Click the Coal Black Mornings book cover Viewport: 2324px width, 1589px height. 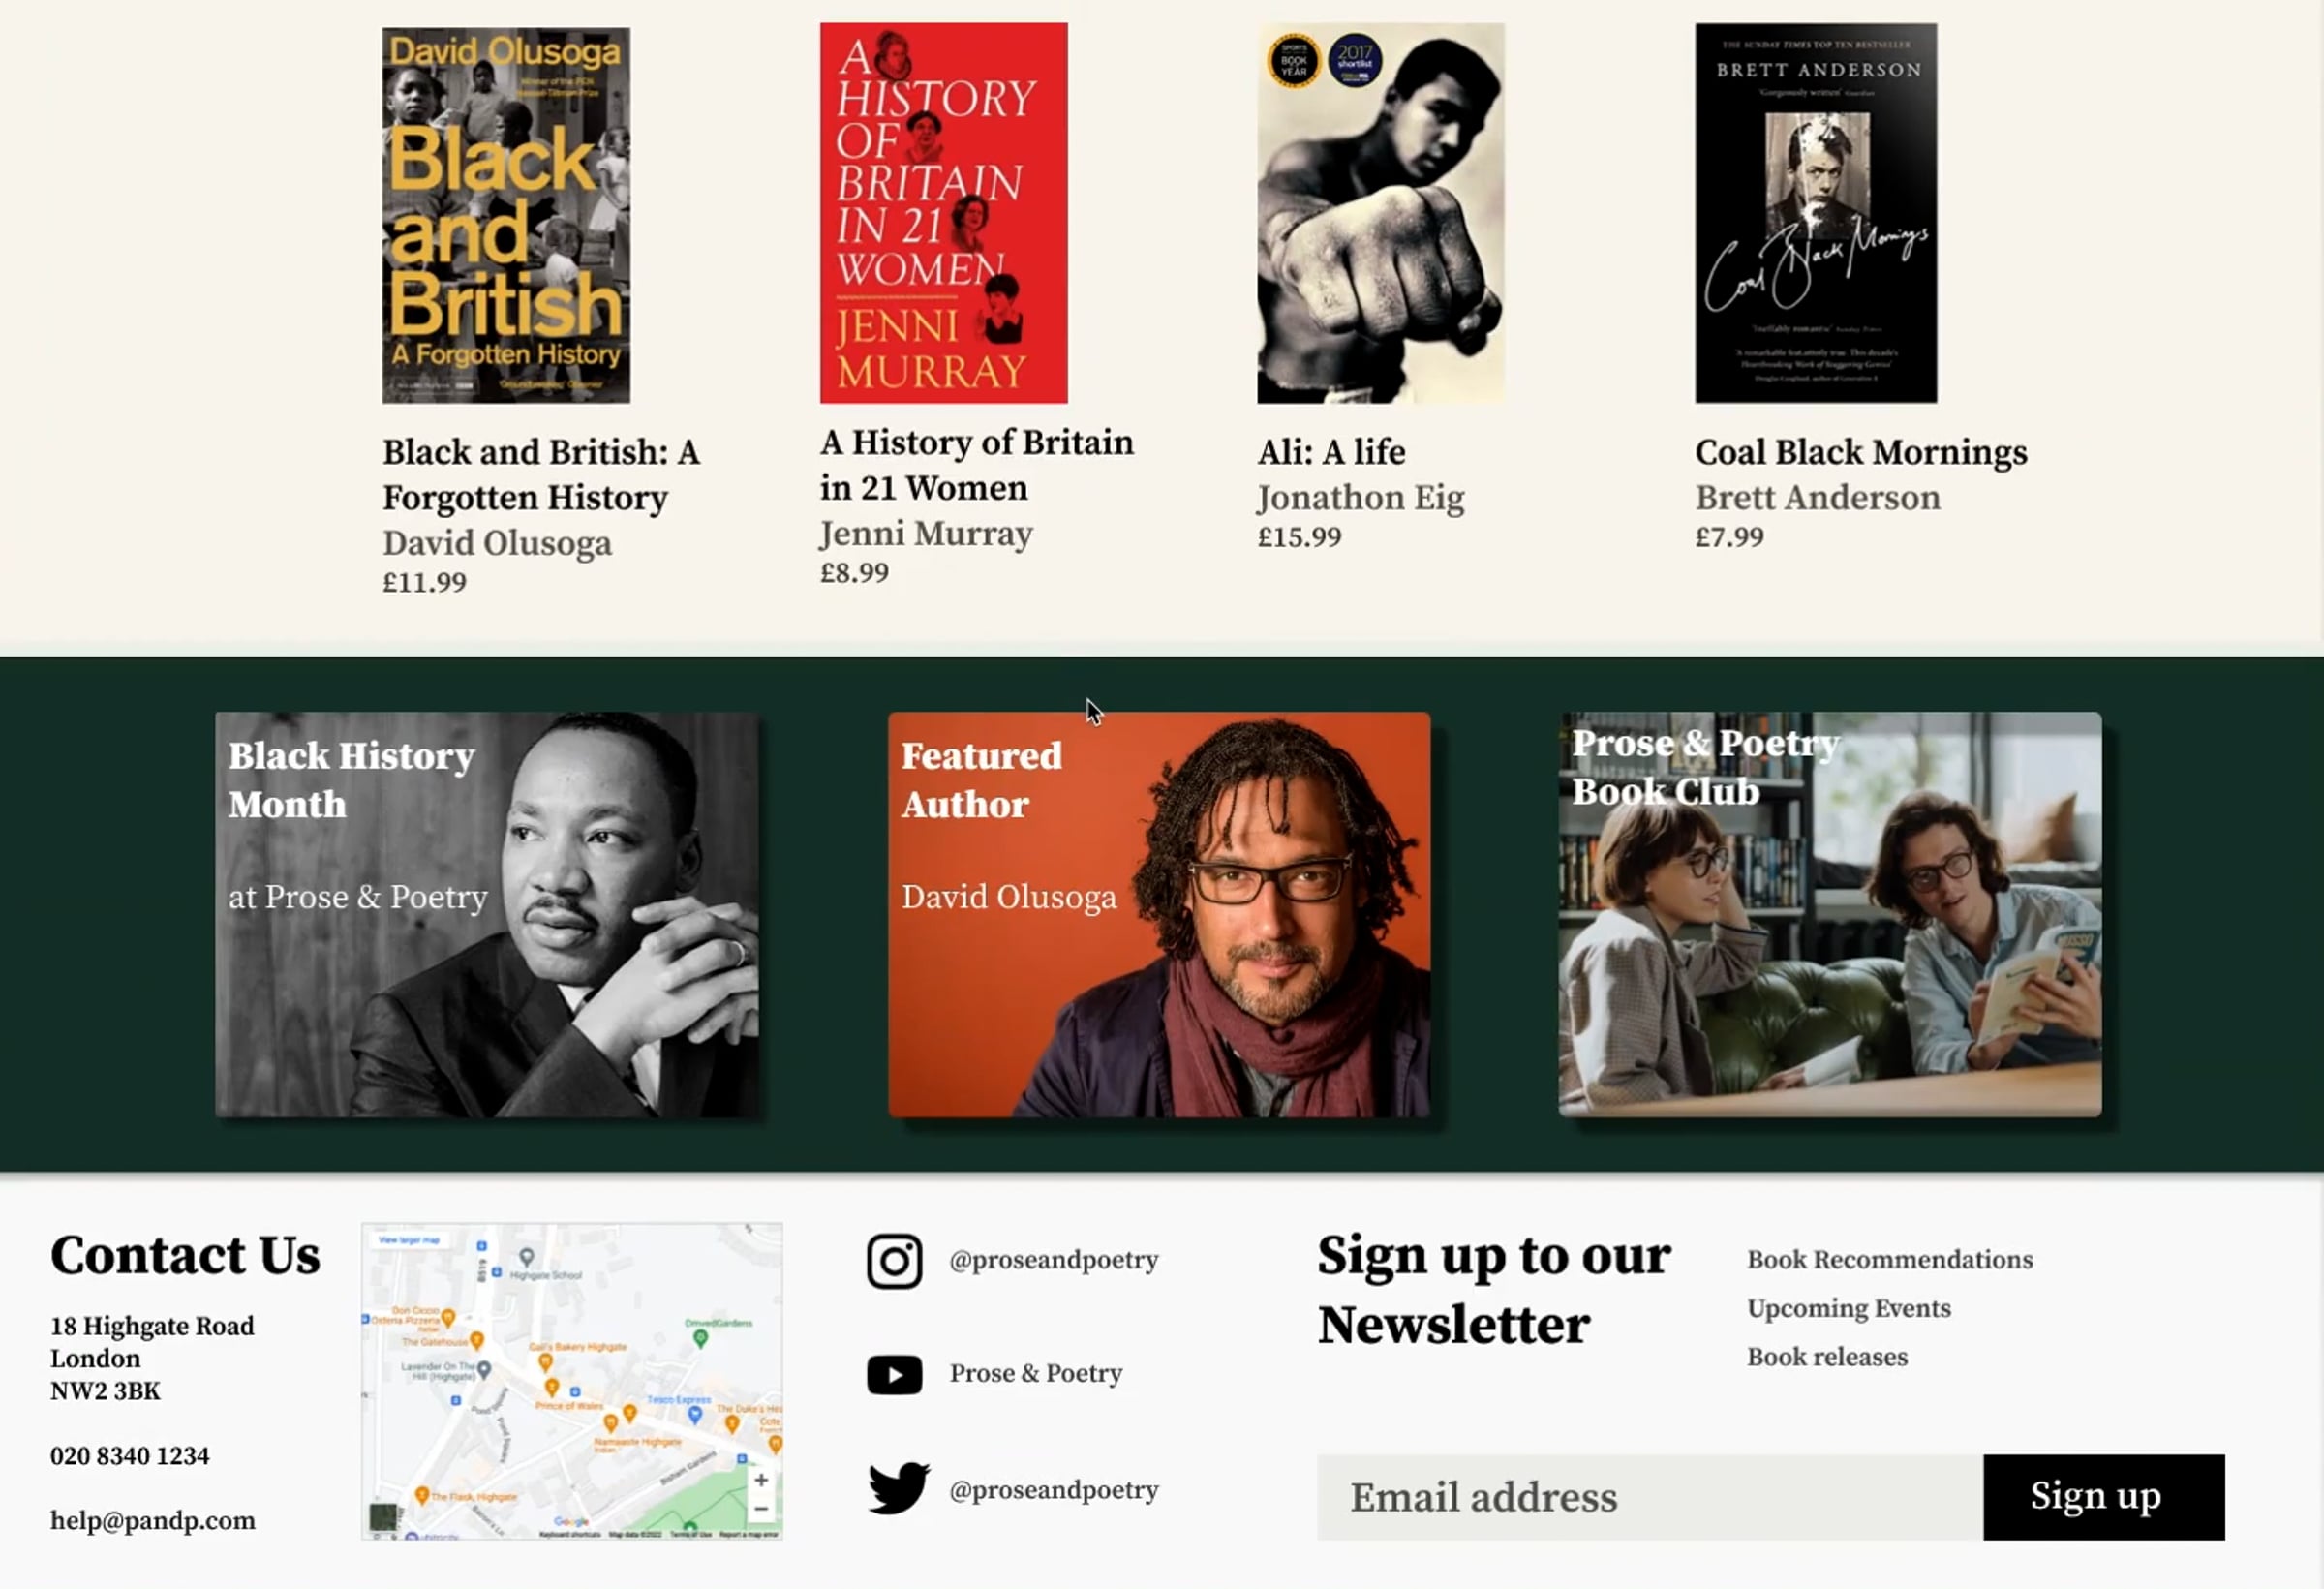coord(1815,213)
